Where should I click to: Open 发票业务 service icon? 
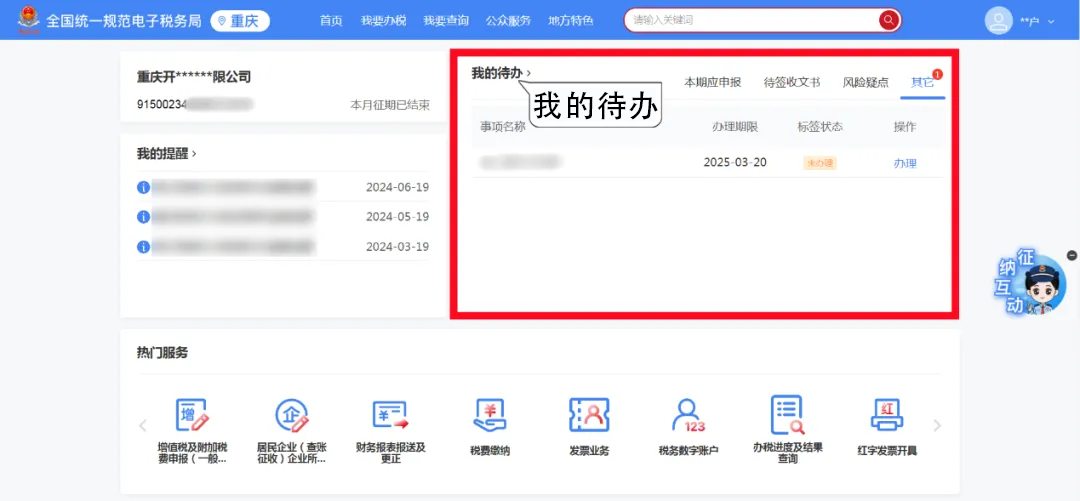589,416
